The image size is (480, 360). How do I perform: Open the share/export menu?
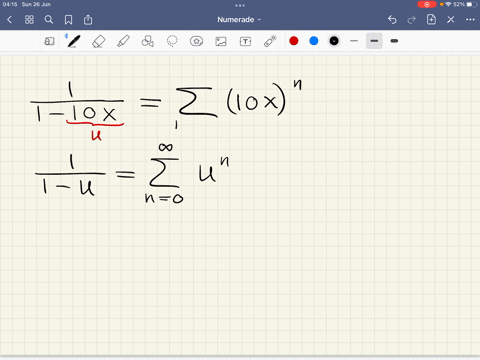tap(88, 20)
